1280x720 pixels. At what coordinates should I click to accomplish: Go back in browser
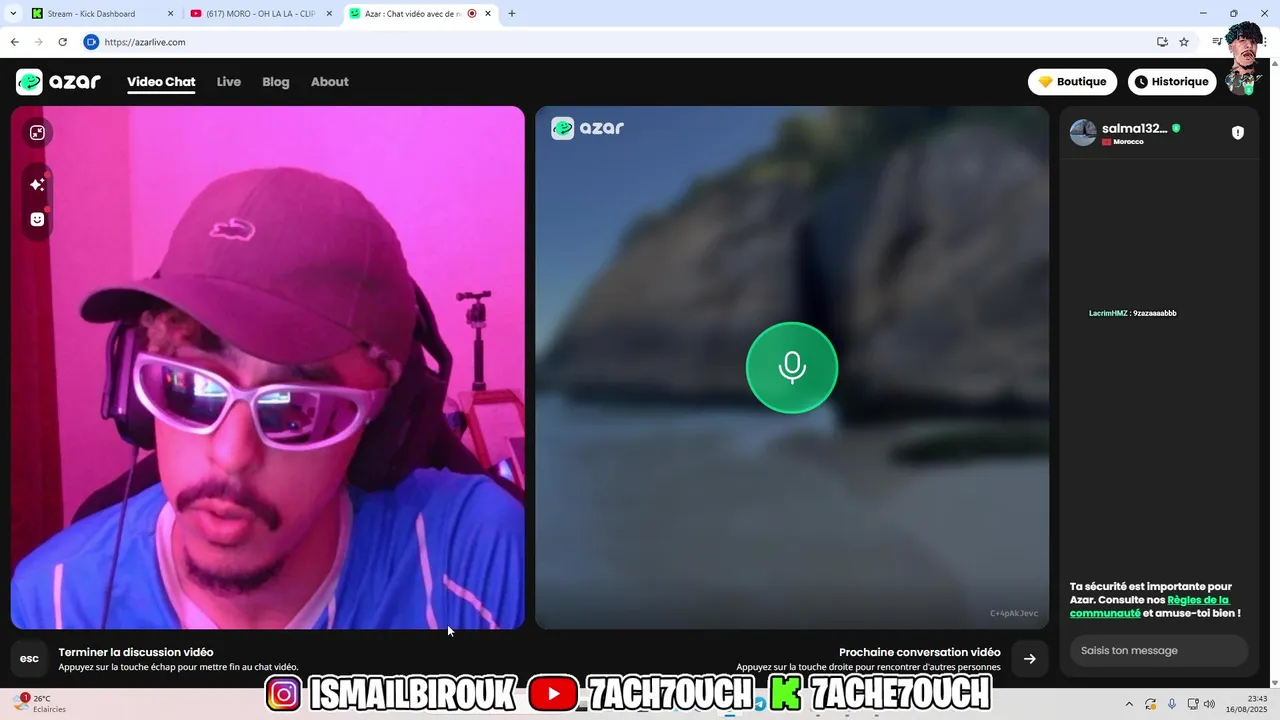tap(14, 42)
